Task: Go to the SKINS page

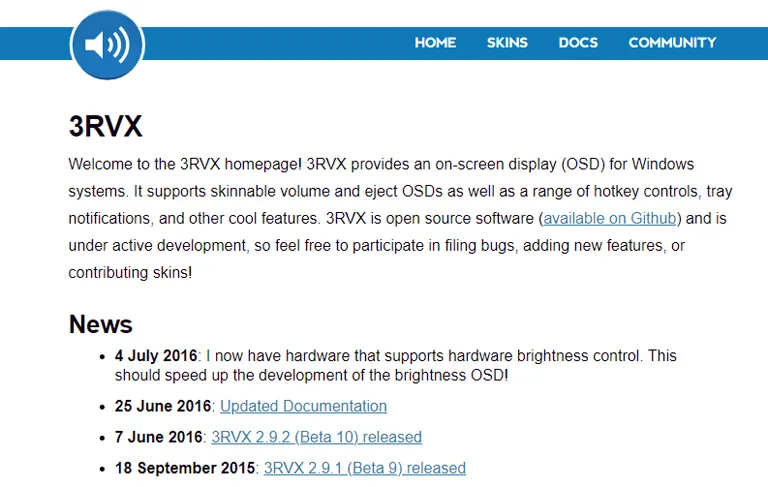Action: (507, 43)
